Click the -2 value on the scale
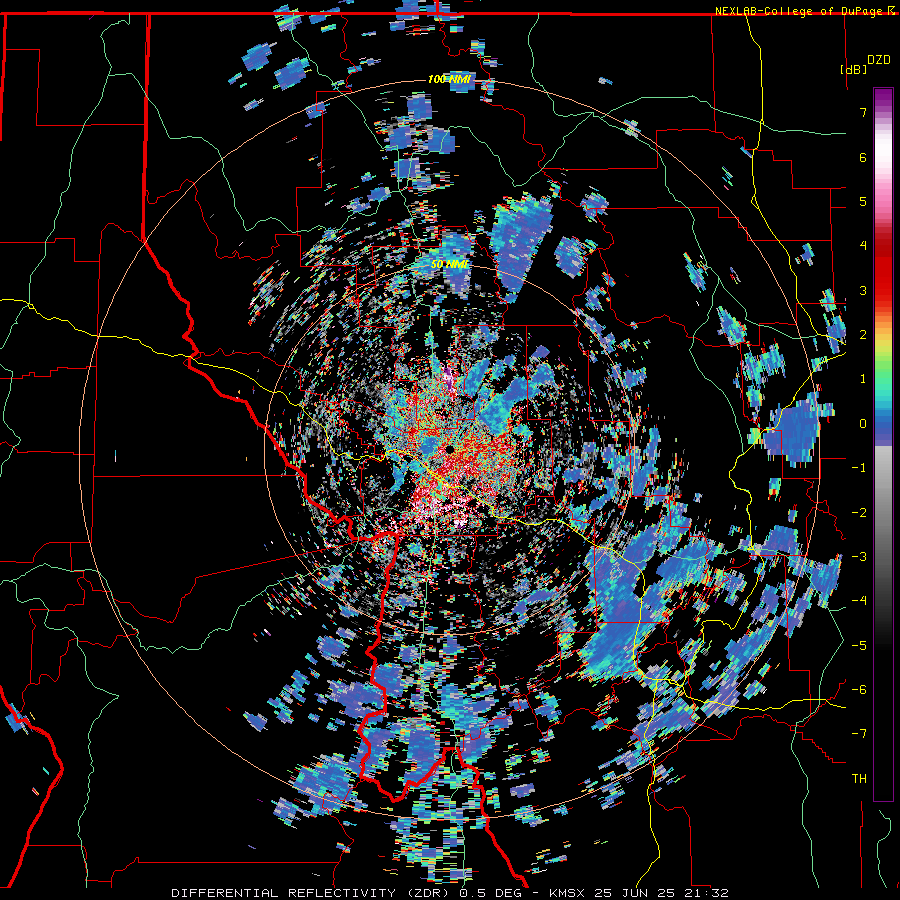This screenshot has height=900, width=900. pyautogui.click(x=859, y=513)
